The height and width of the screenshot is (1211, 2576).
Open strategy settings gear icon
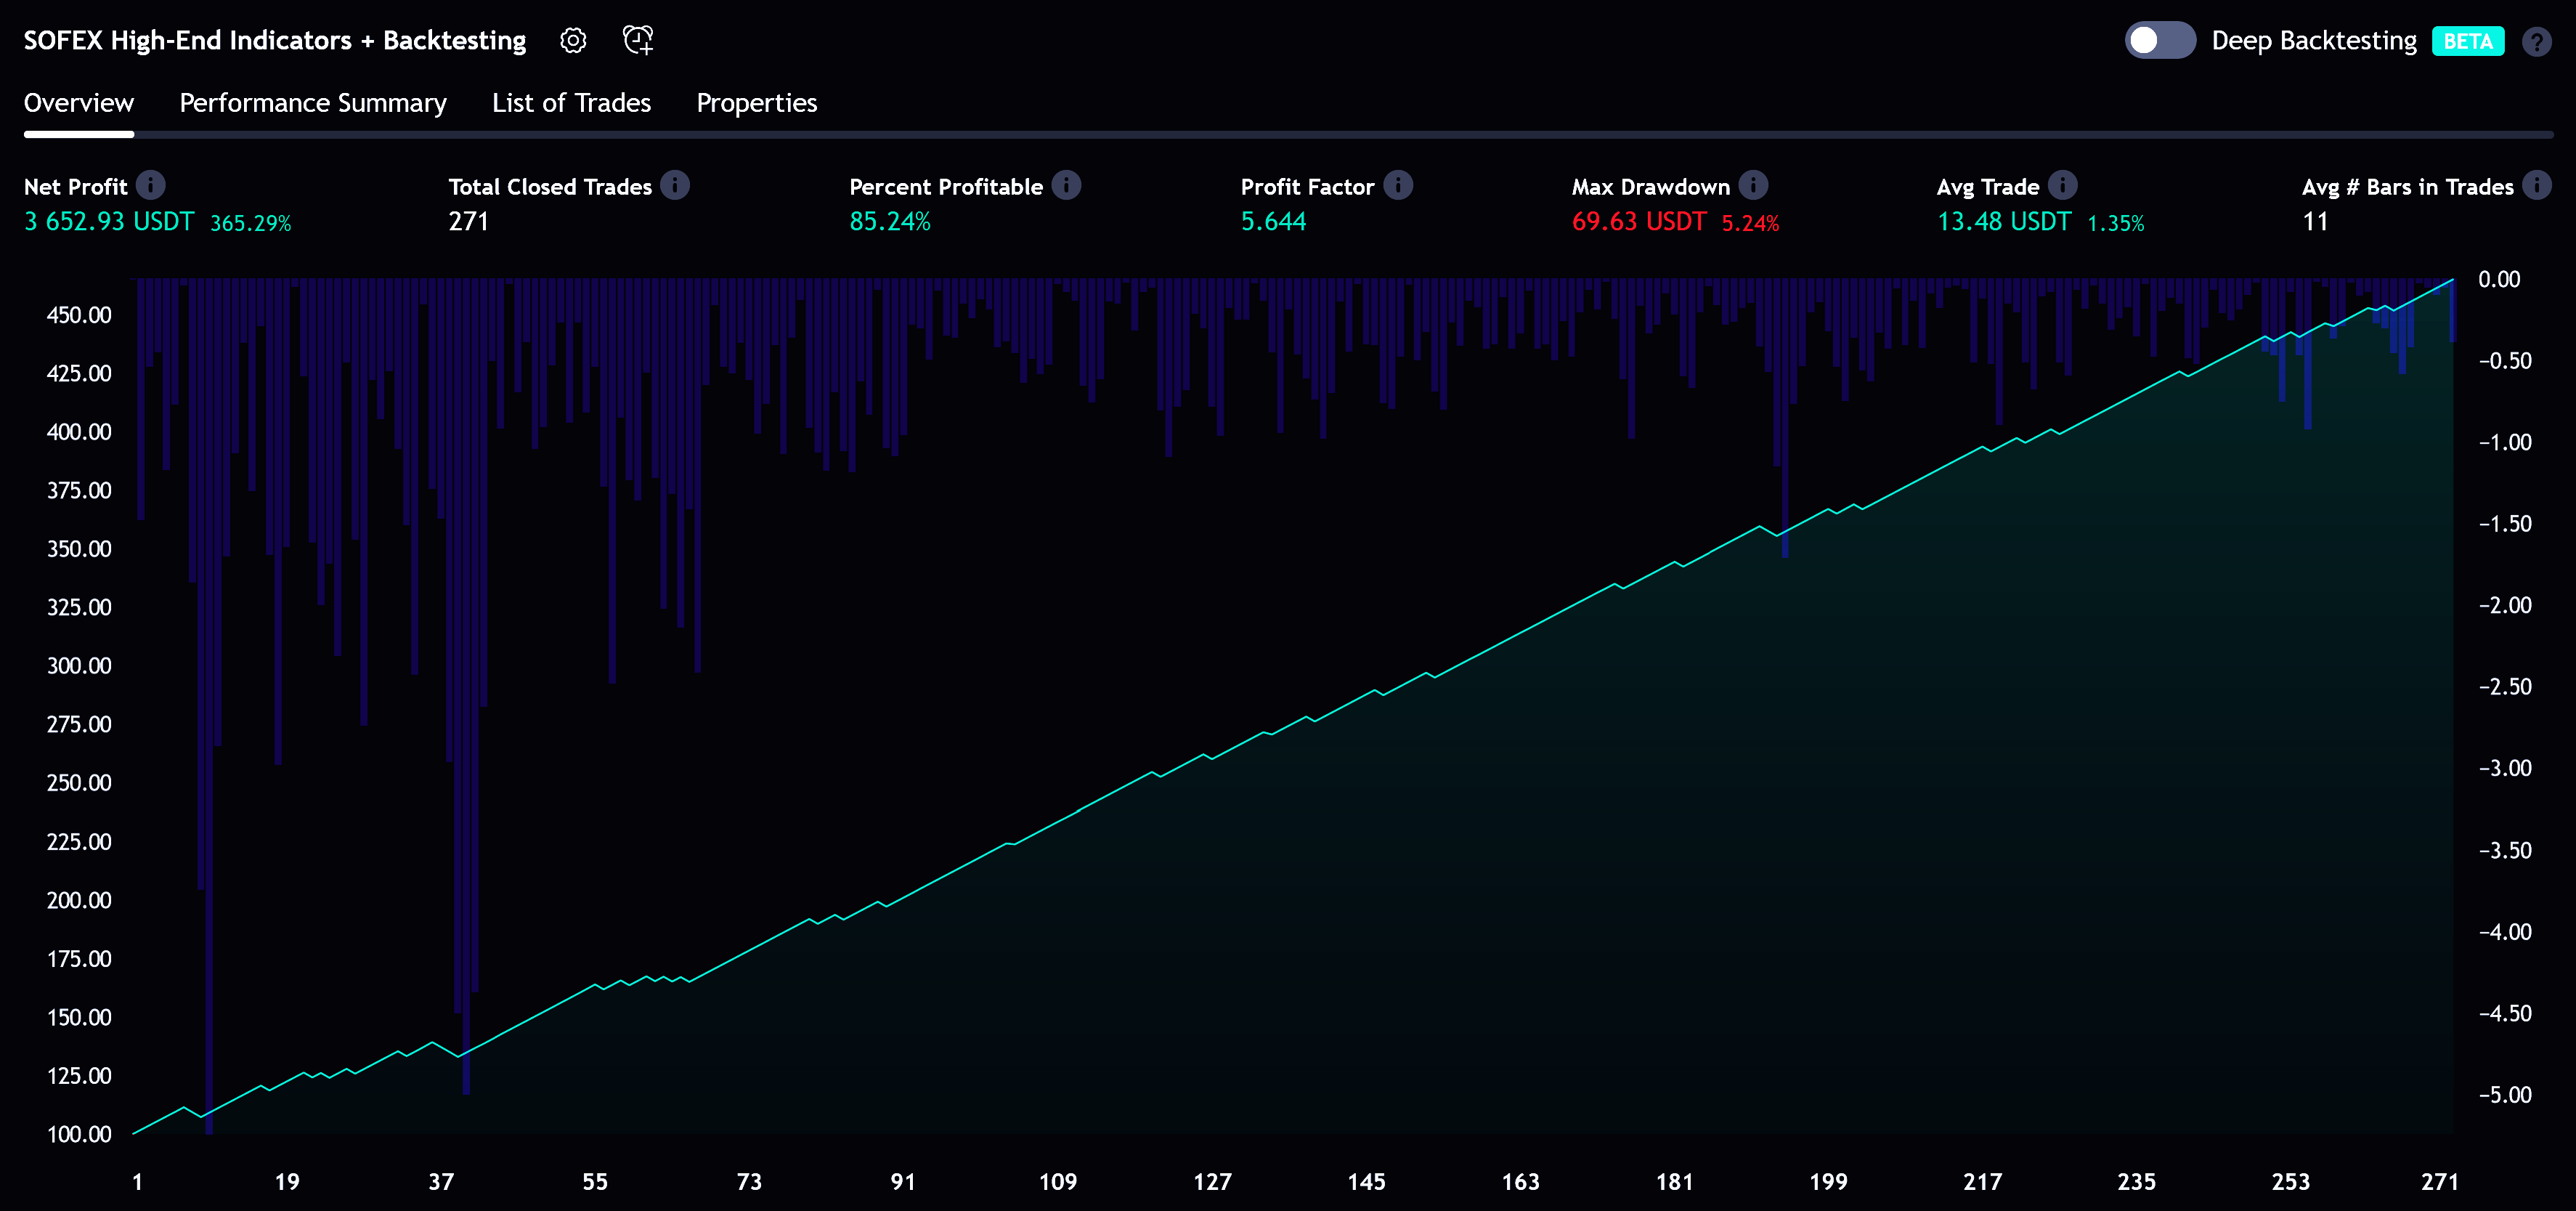(573, 40)
